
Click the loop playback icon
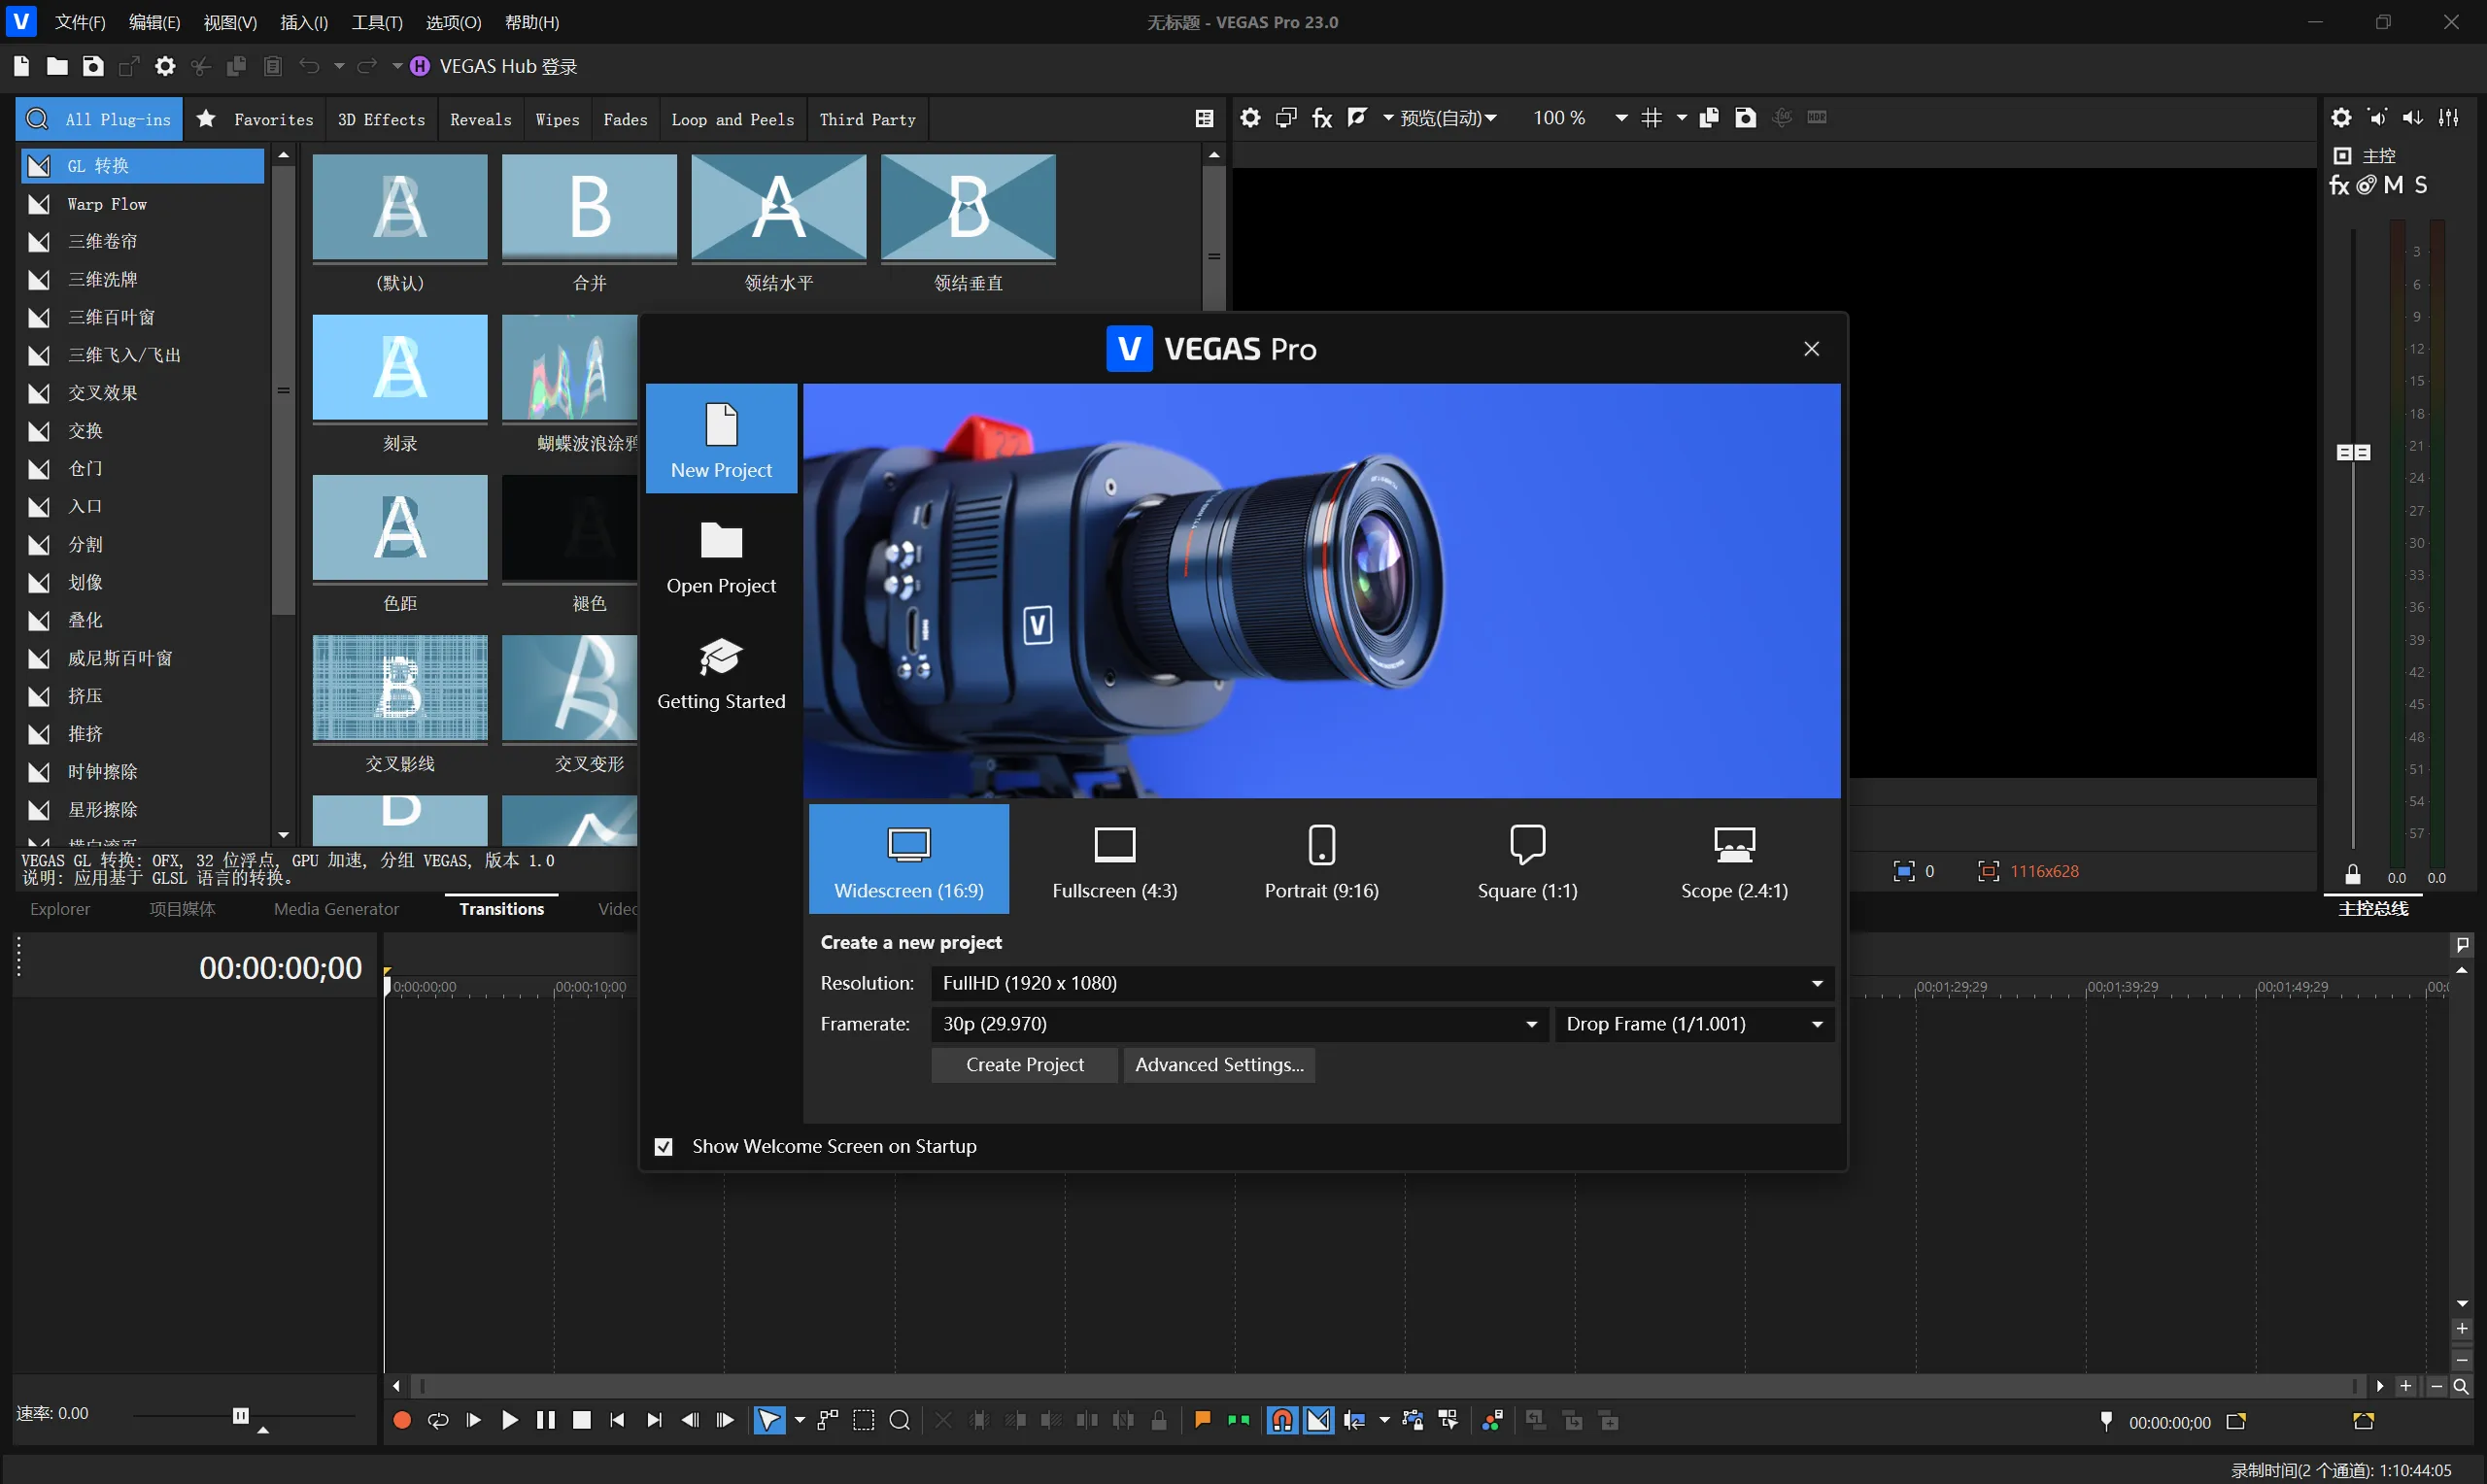(x=438, y=1420)
